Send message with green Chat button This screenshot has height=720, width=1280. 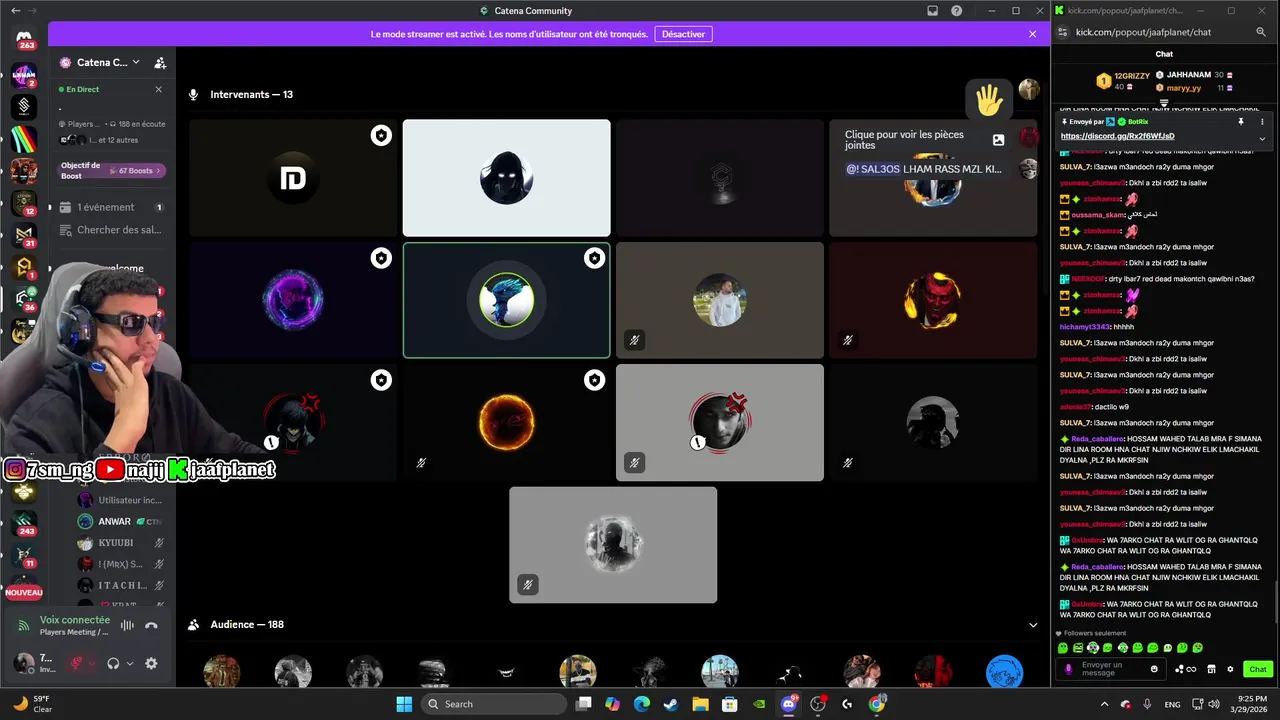pyautogui.click(x=1258, y=669)
